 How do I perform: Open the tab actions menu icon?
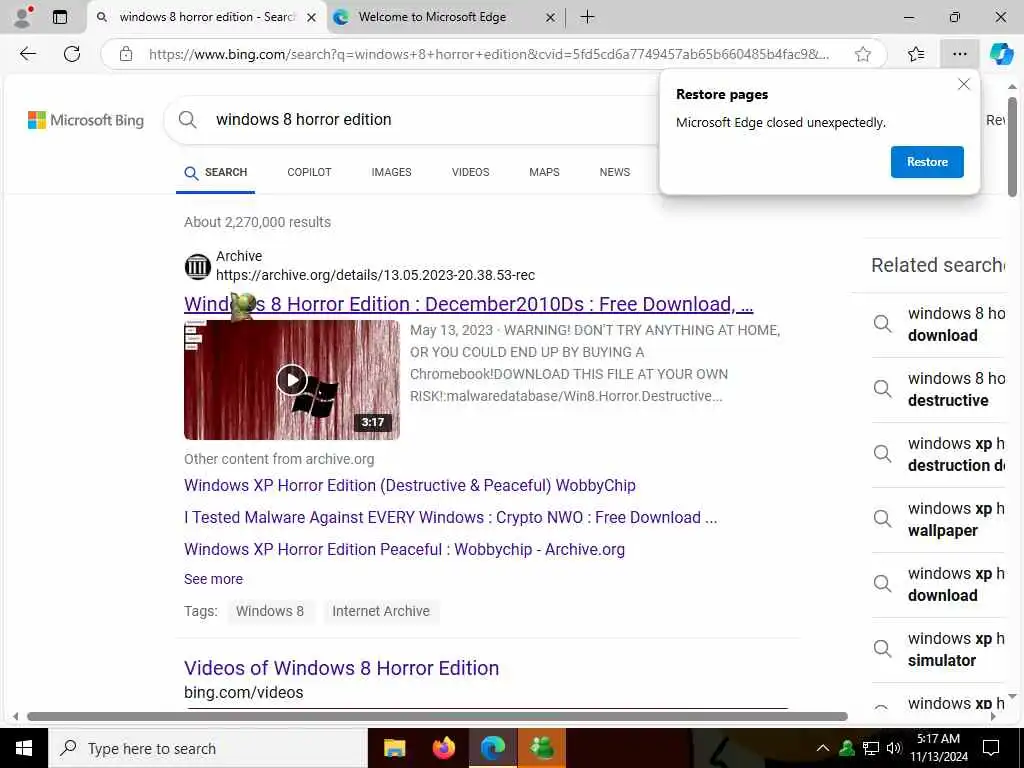tap(60, 17)
